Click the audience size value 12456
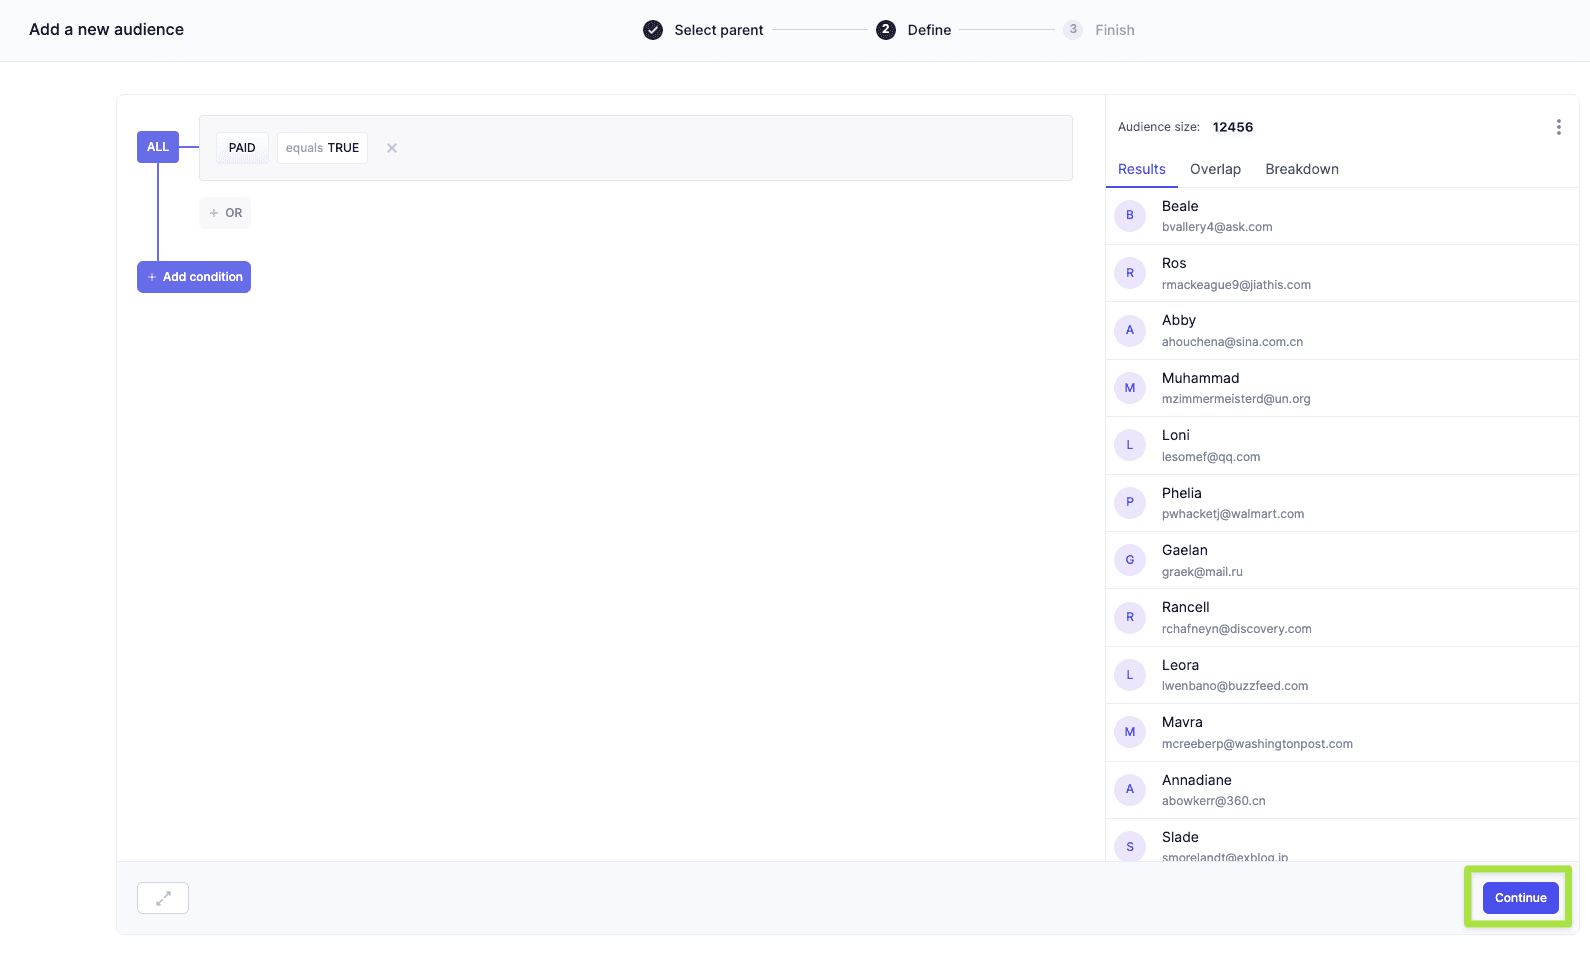 pyautogui.click(x=1233, y=127)
